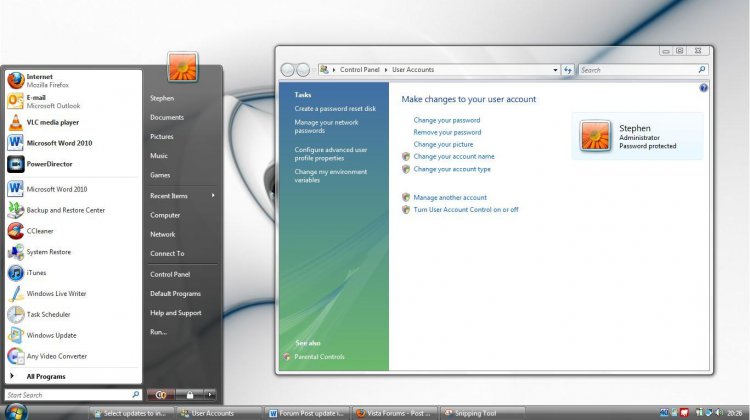Viewport: 750px width, 420px height.
Task: Open System Restore icon
Action: coord(16,252)
